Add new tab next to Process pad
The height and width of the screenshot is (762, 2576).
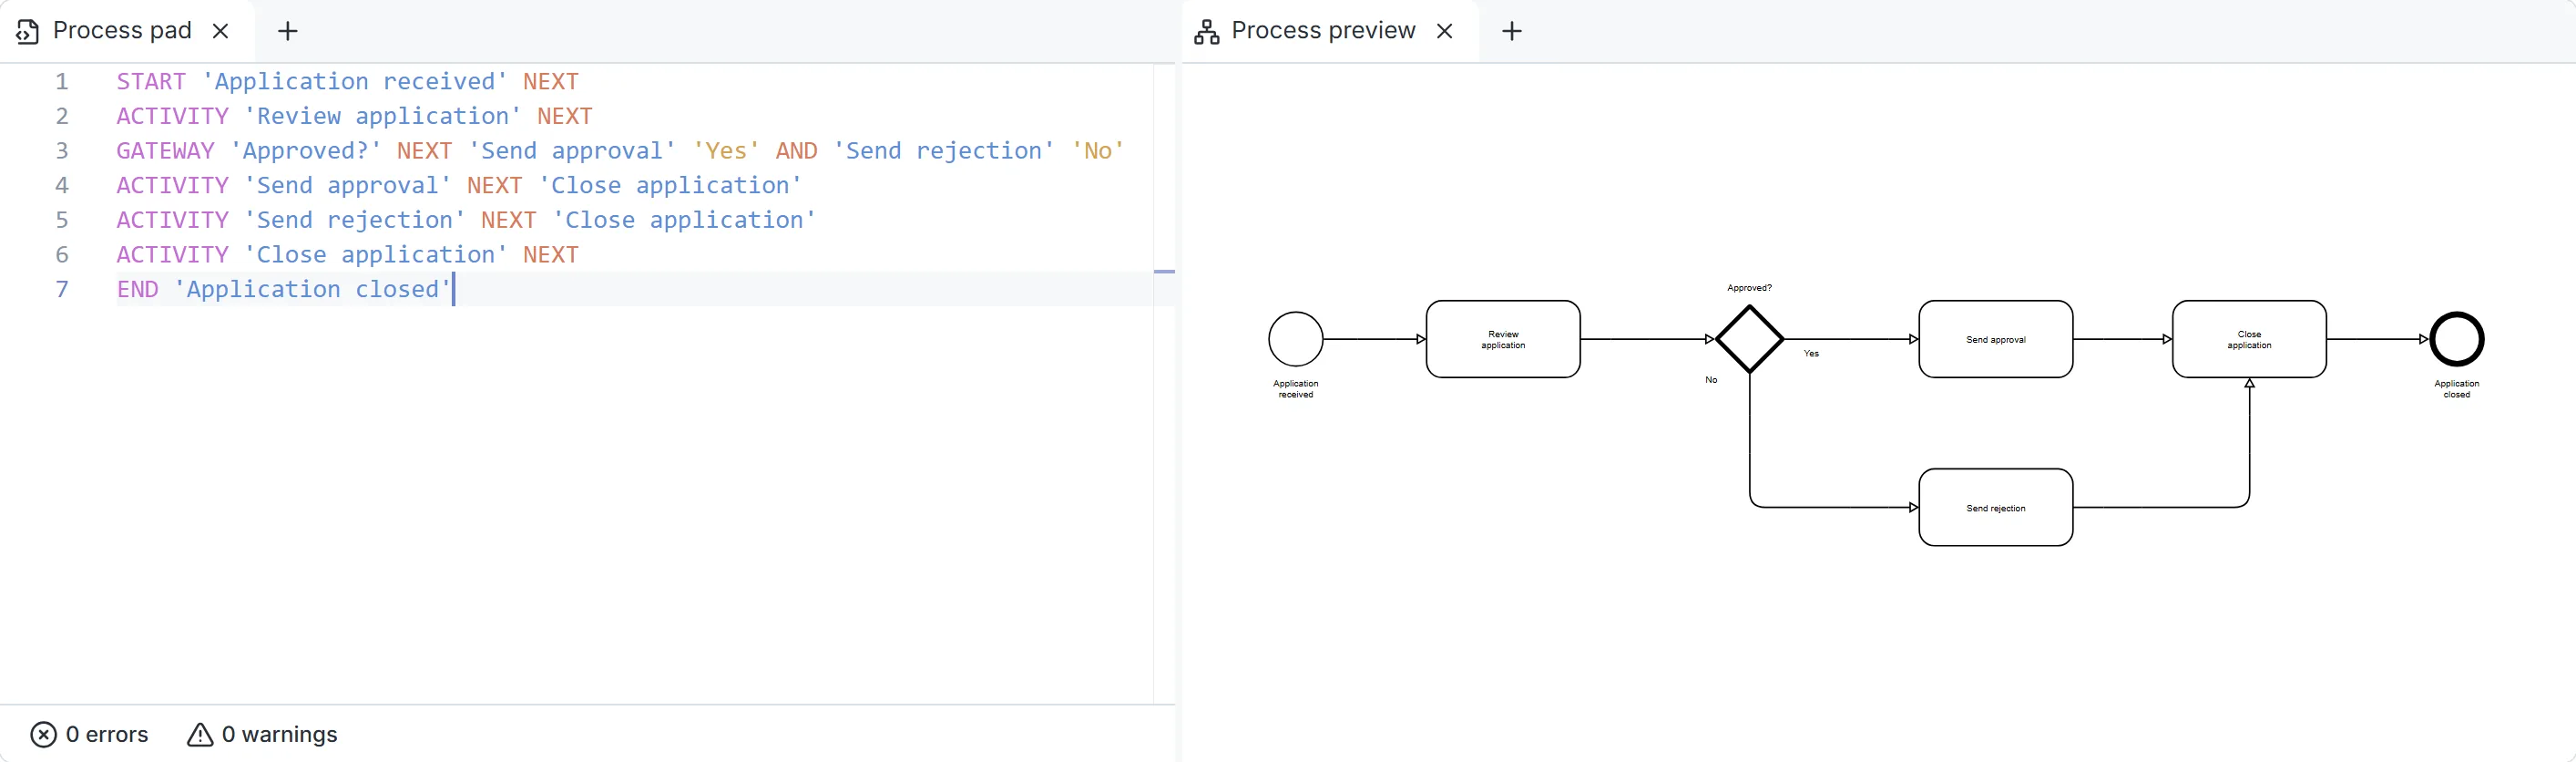coord(288,31)
